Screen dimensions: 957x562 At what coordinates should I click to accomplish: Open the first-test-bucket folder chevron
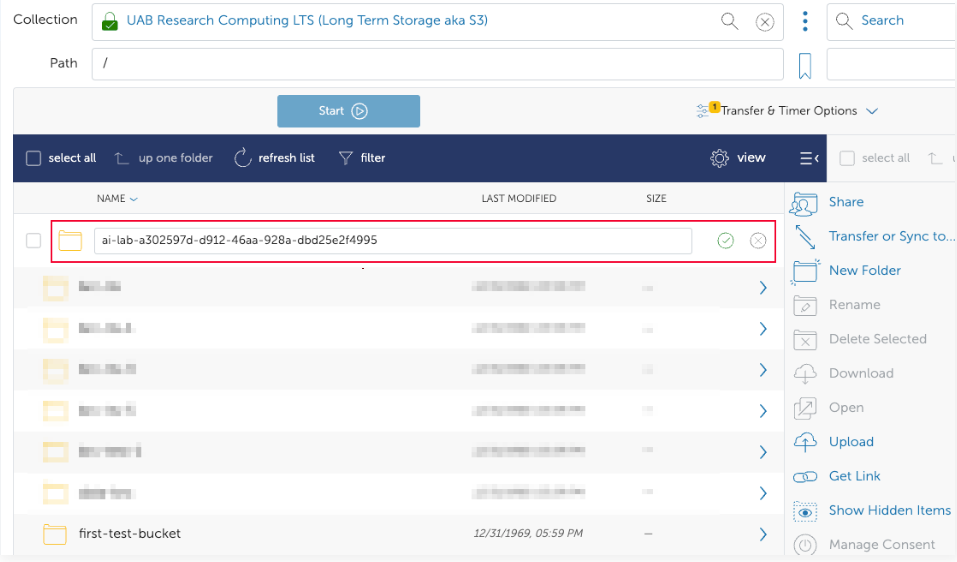[x=763, y=534]
